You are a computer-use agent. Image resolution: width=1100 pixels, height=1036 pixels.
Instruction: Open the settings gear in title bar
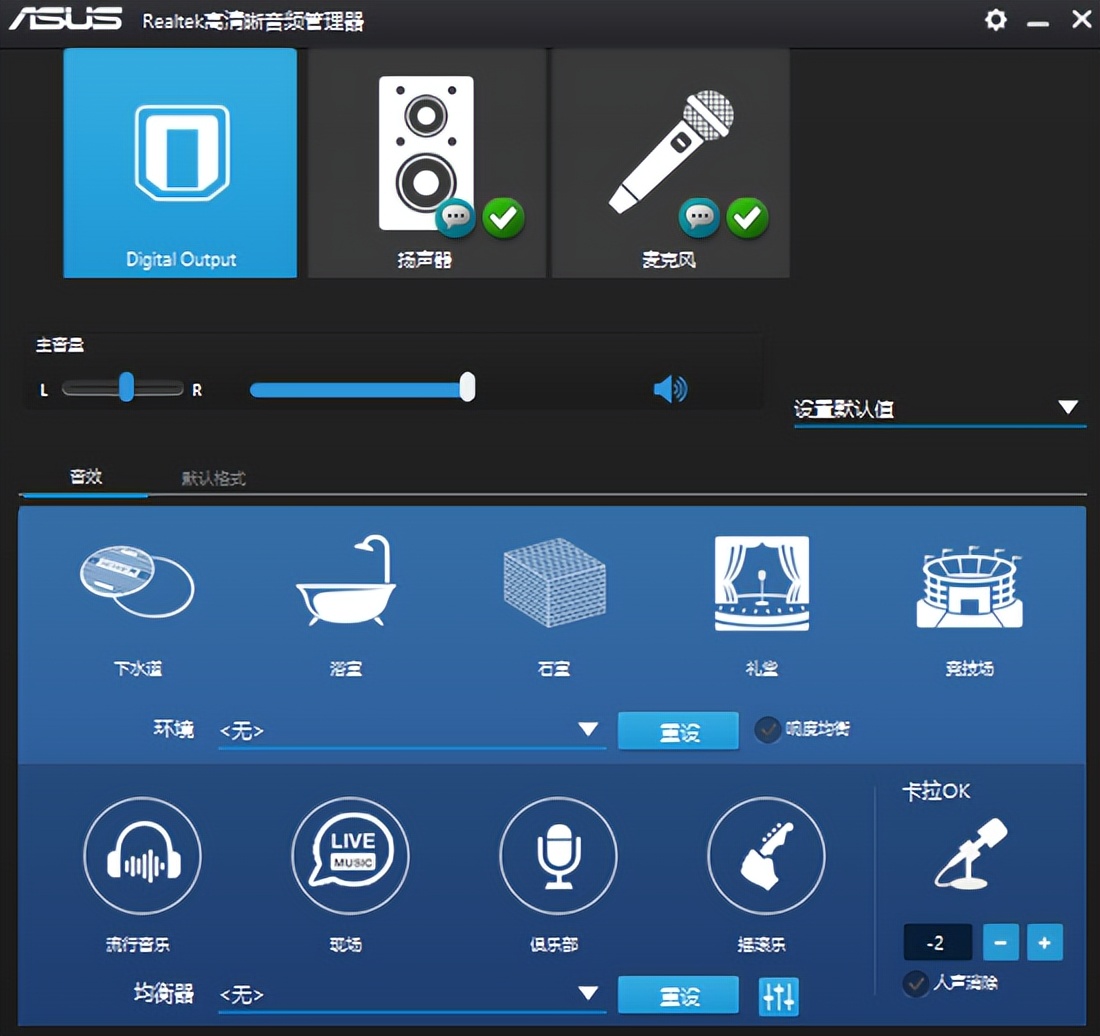(x=995, y=19)
